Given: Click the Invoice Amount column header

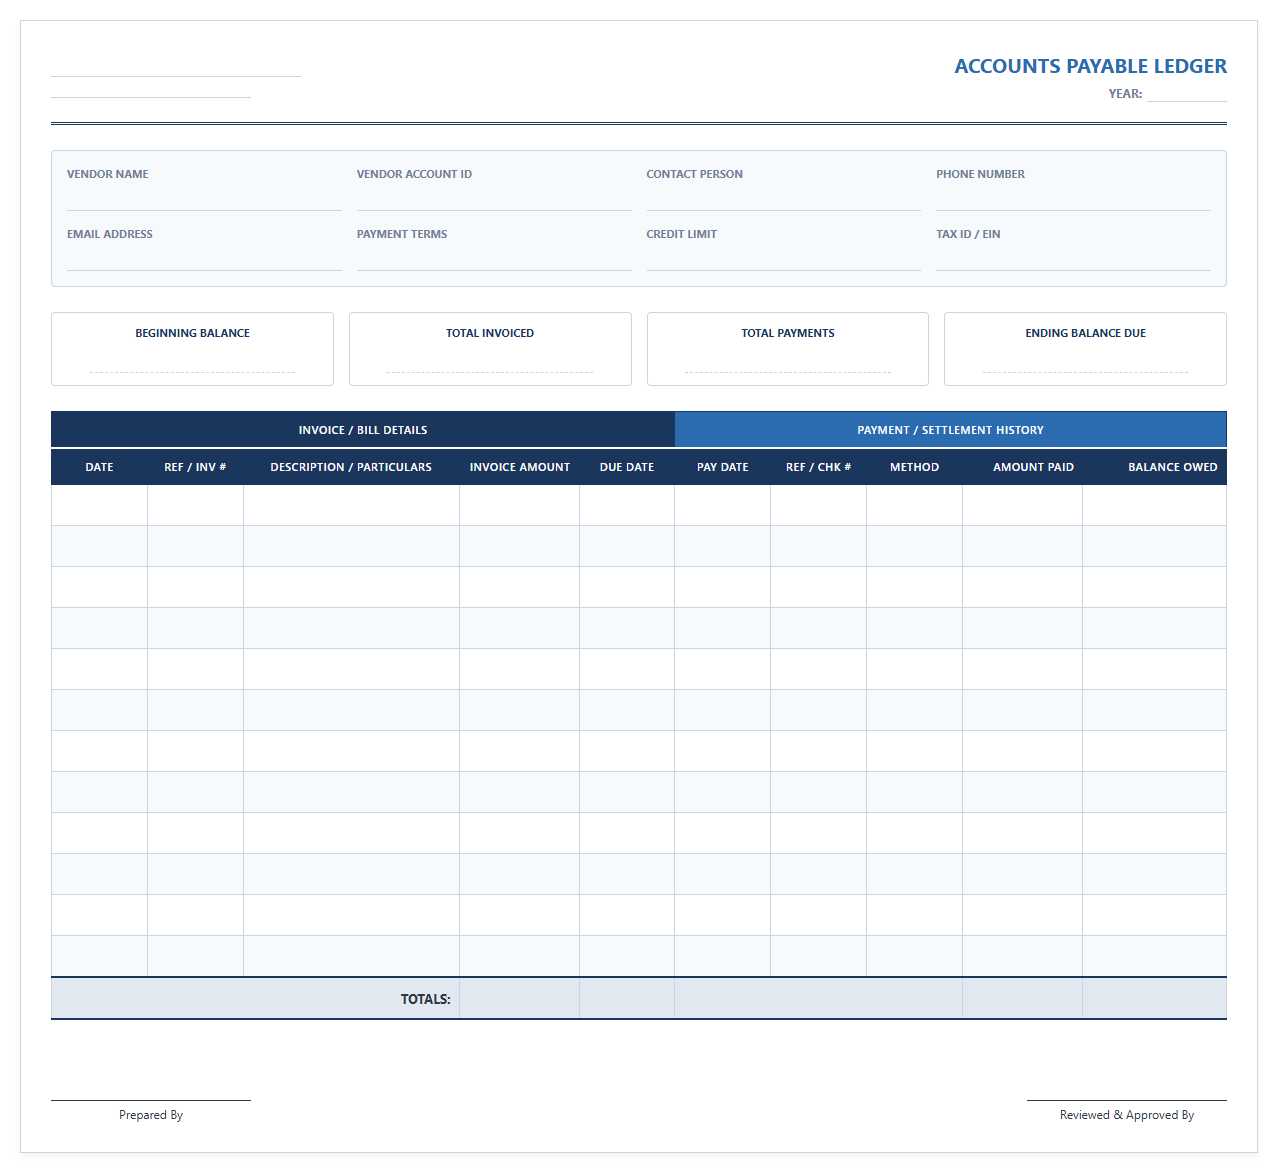Looking at the screenshot, I should click(520, 467).
